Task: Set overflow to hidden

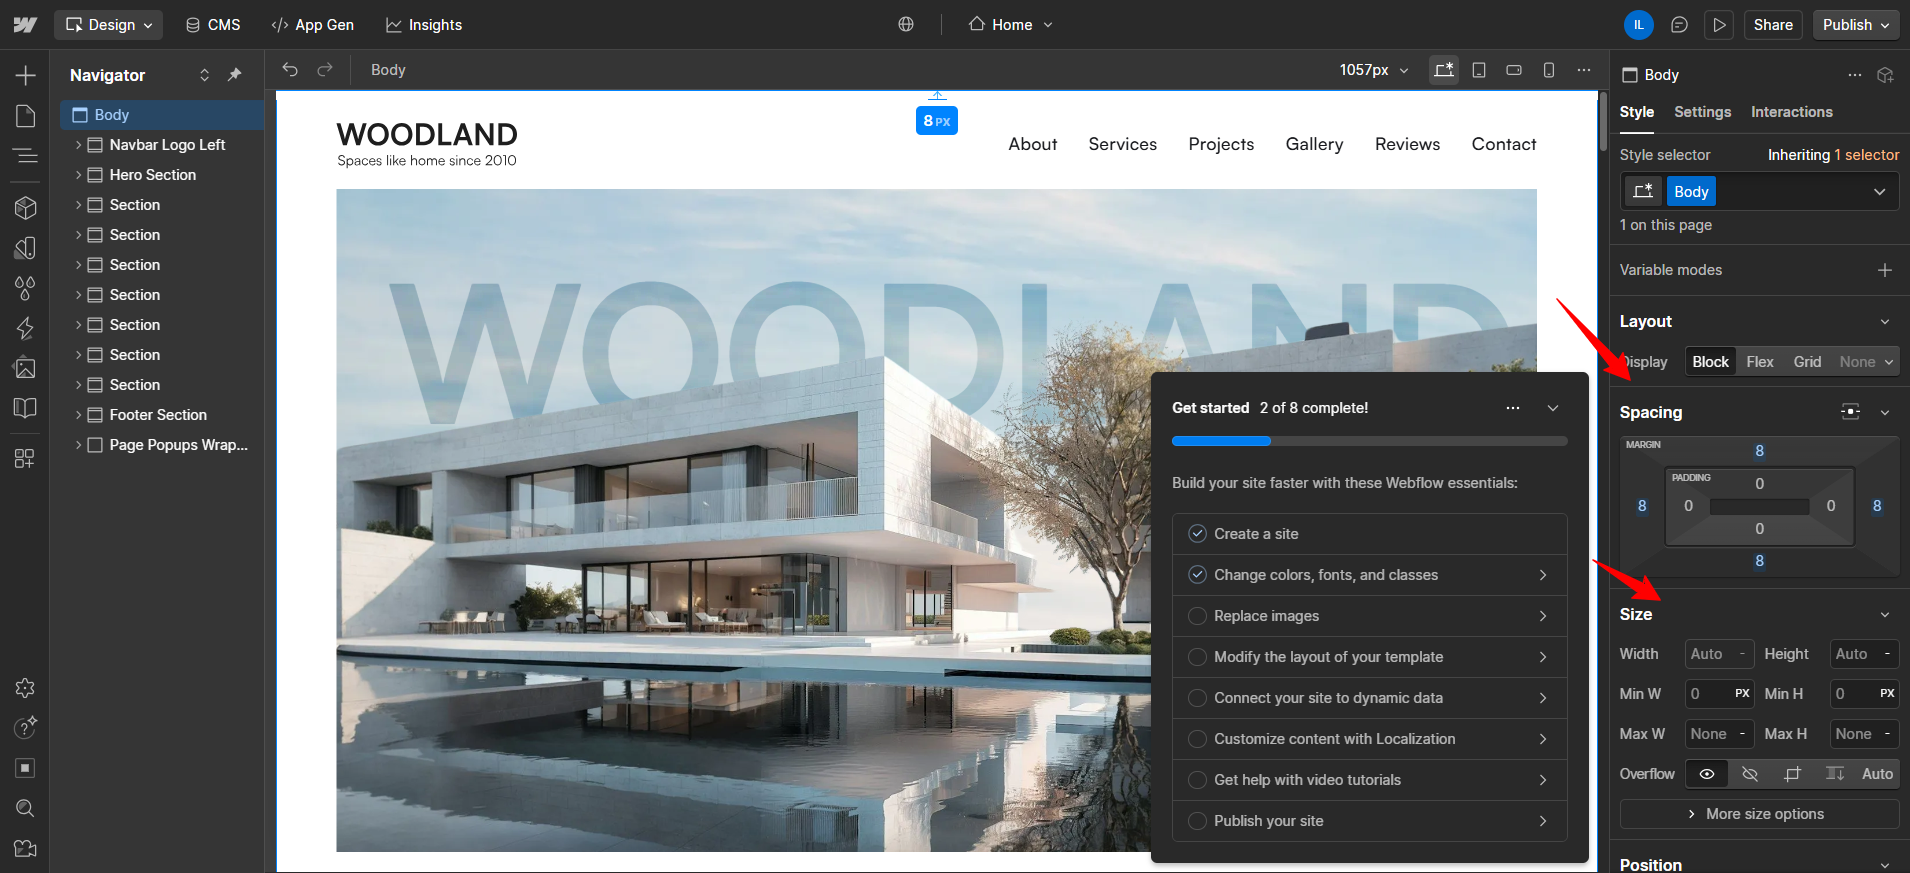Action: [1749, 774]
